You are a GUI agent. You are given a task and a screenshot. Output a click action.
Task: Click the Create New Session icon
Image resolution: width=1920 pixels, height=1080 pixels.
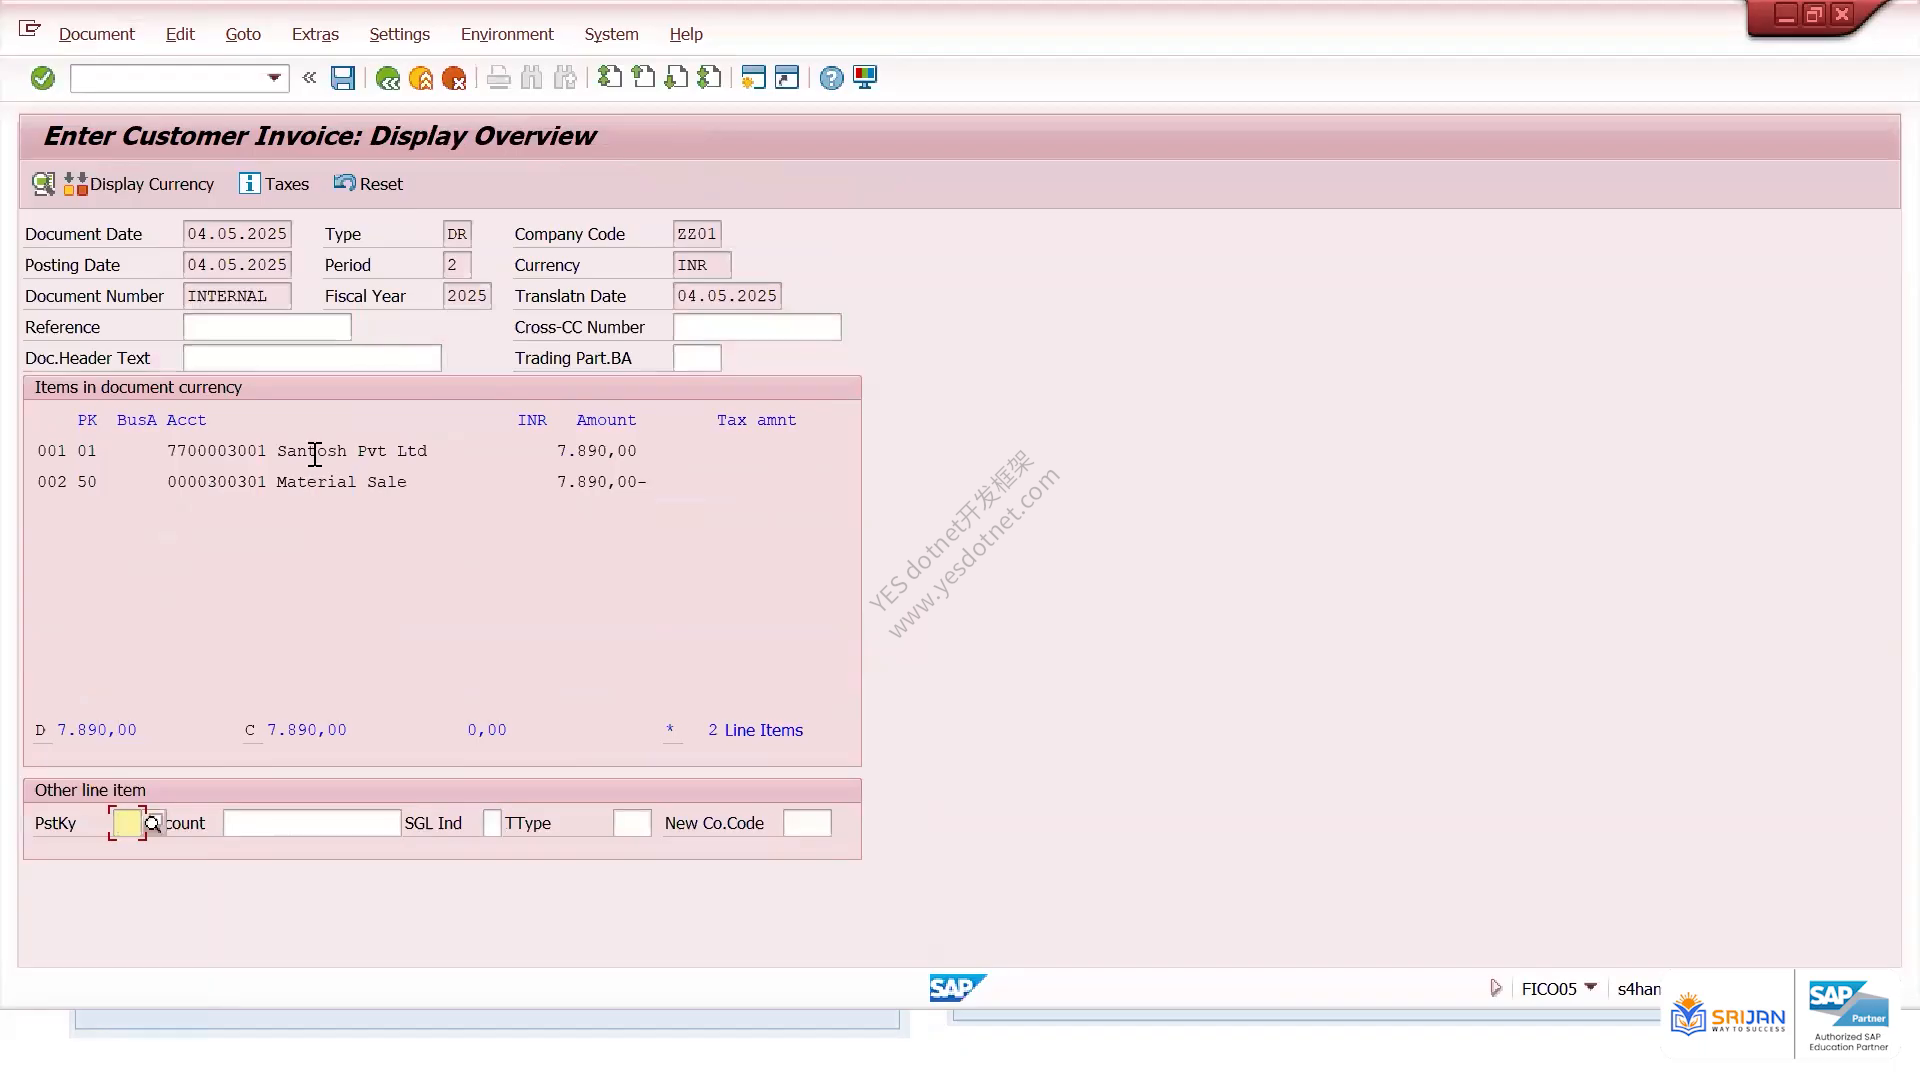(754, 78)
